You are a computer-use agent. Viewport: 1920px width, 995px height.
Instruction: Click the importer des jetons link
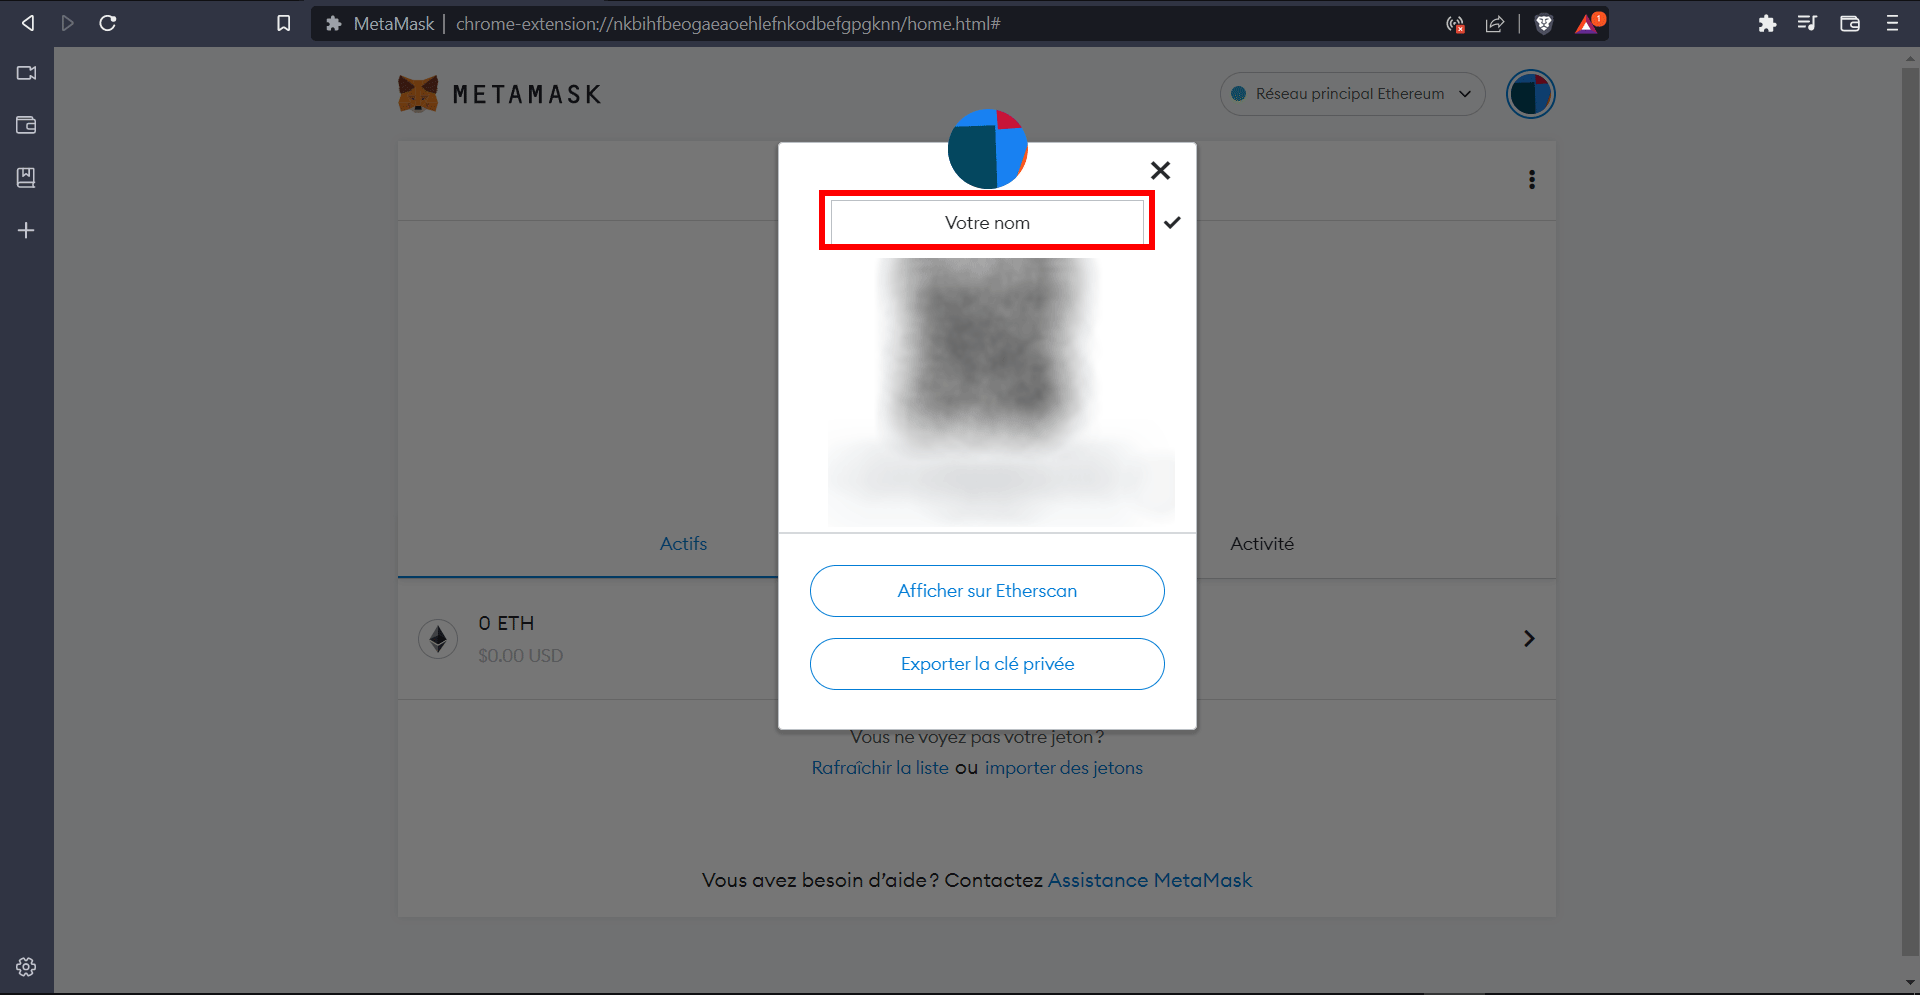1064,768
